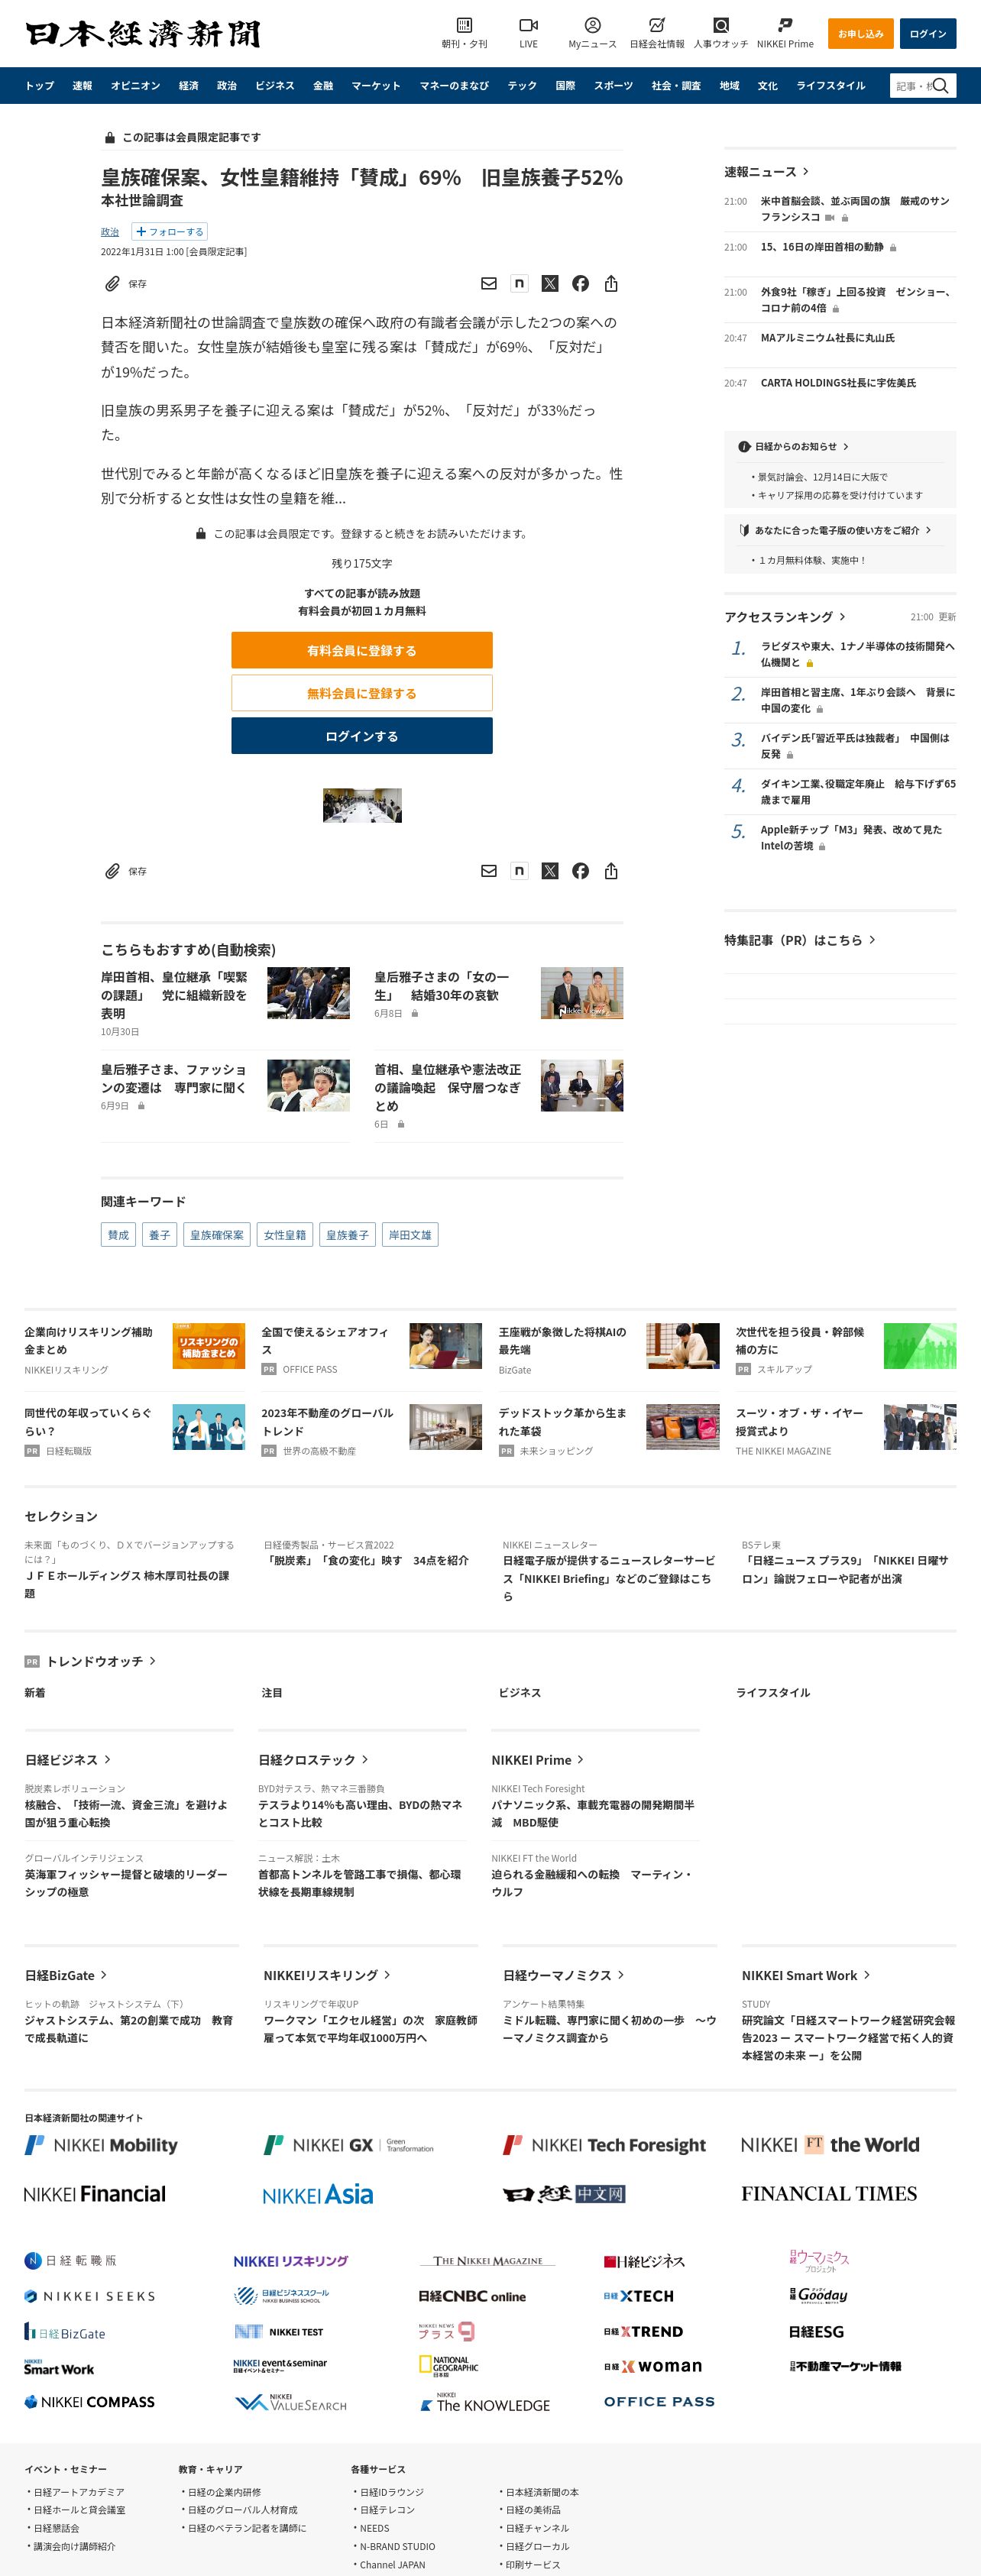The height and width of the screenshot is (2576, 981).
Task: Share to note with the top 'n' icon
Action: (x=519, y=284)
